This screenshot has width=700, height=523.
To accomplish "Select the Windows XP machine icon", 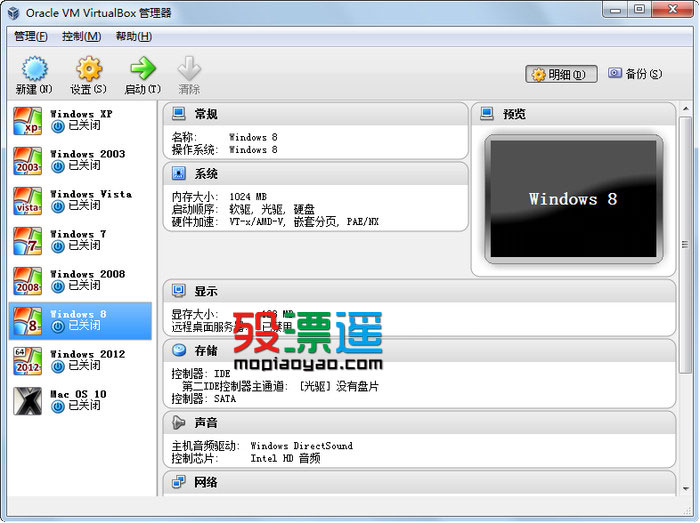I will click(28, 120).
